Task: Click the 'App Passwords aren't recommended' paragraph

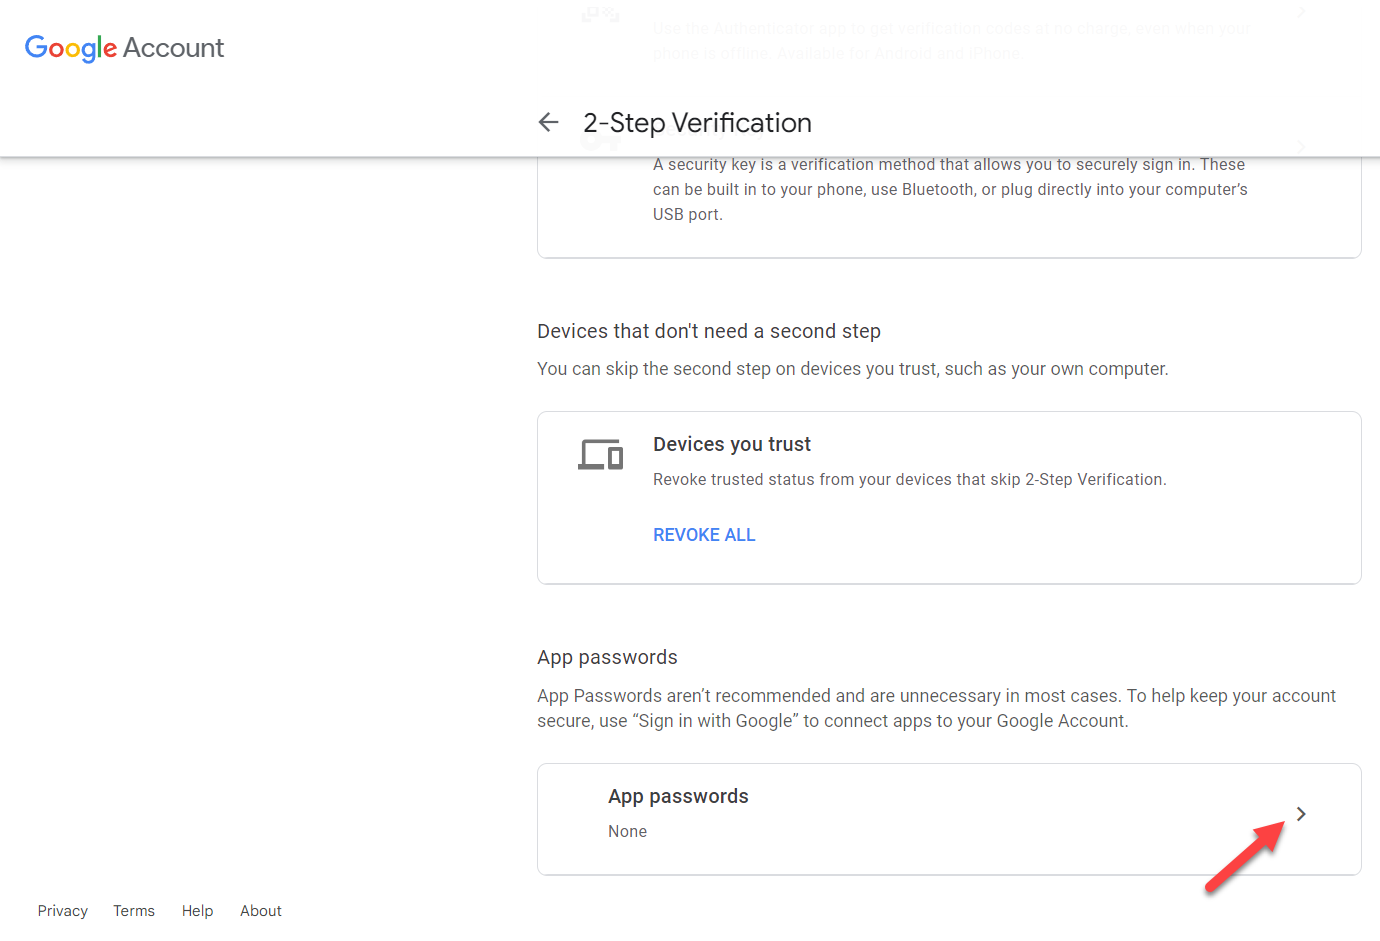Action: 935,708
